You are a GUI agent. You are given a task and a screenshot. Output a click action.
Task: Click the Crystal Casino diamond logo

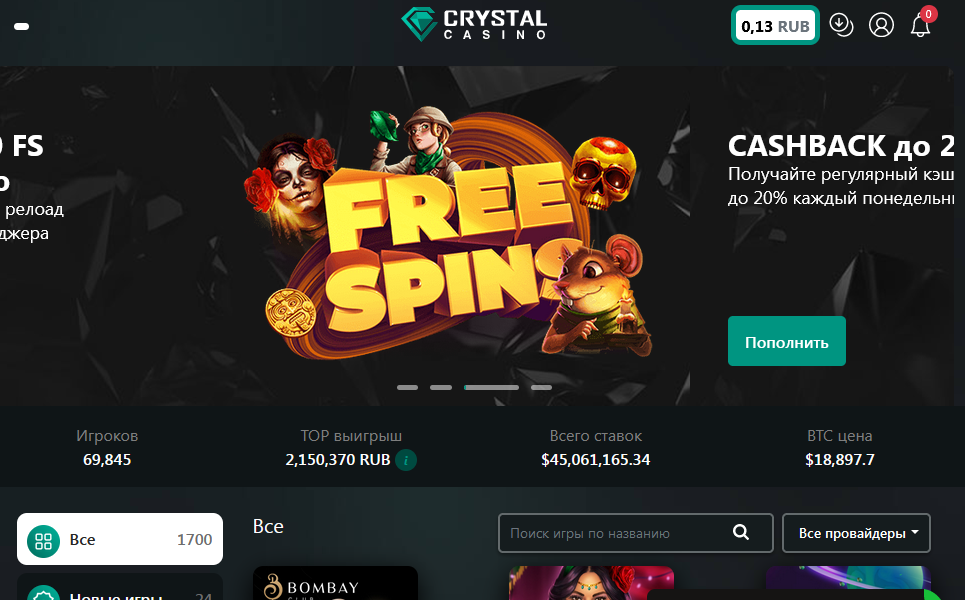tap(419, 25)
